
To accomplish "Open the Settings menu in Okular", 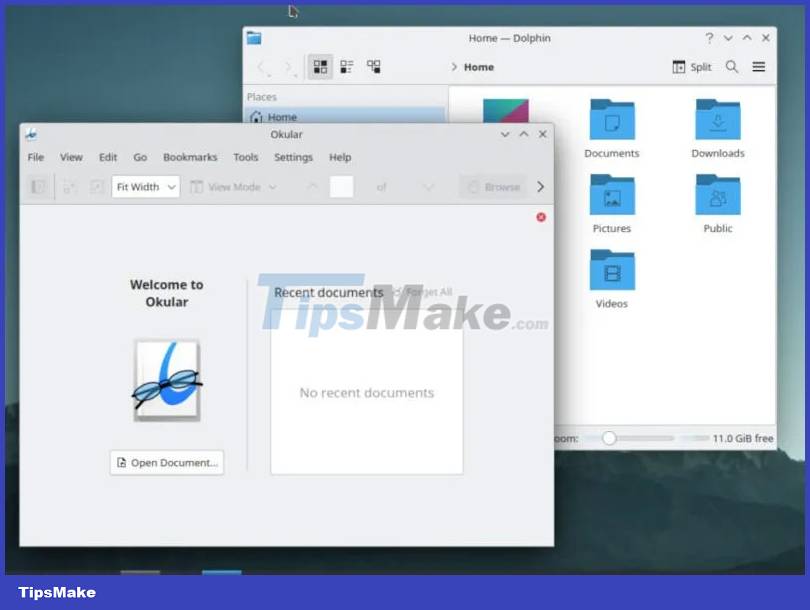I will (x=293, y=157).
